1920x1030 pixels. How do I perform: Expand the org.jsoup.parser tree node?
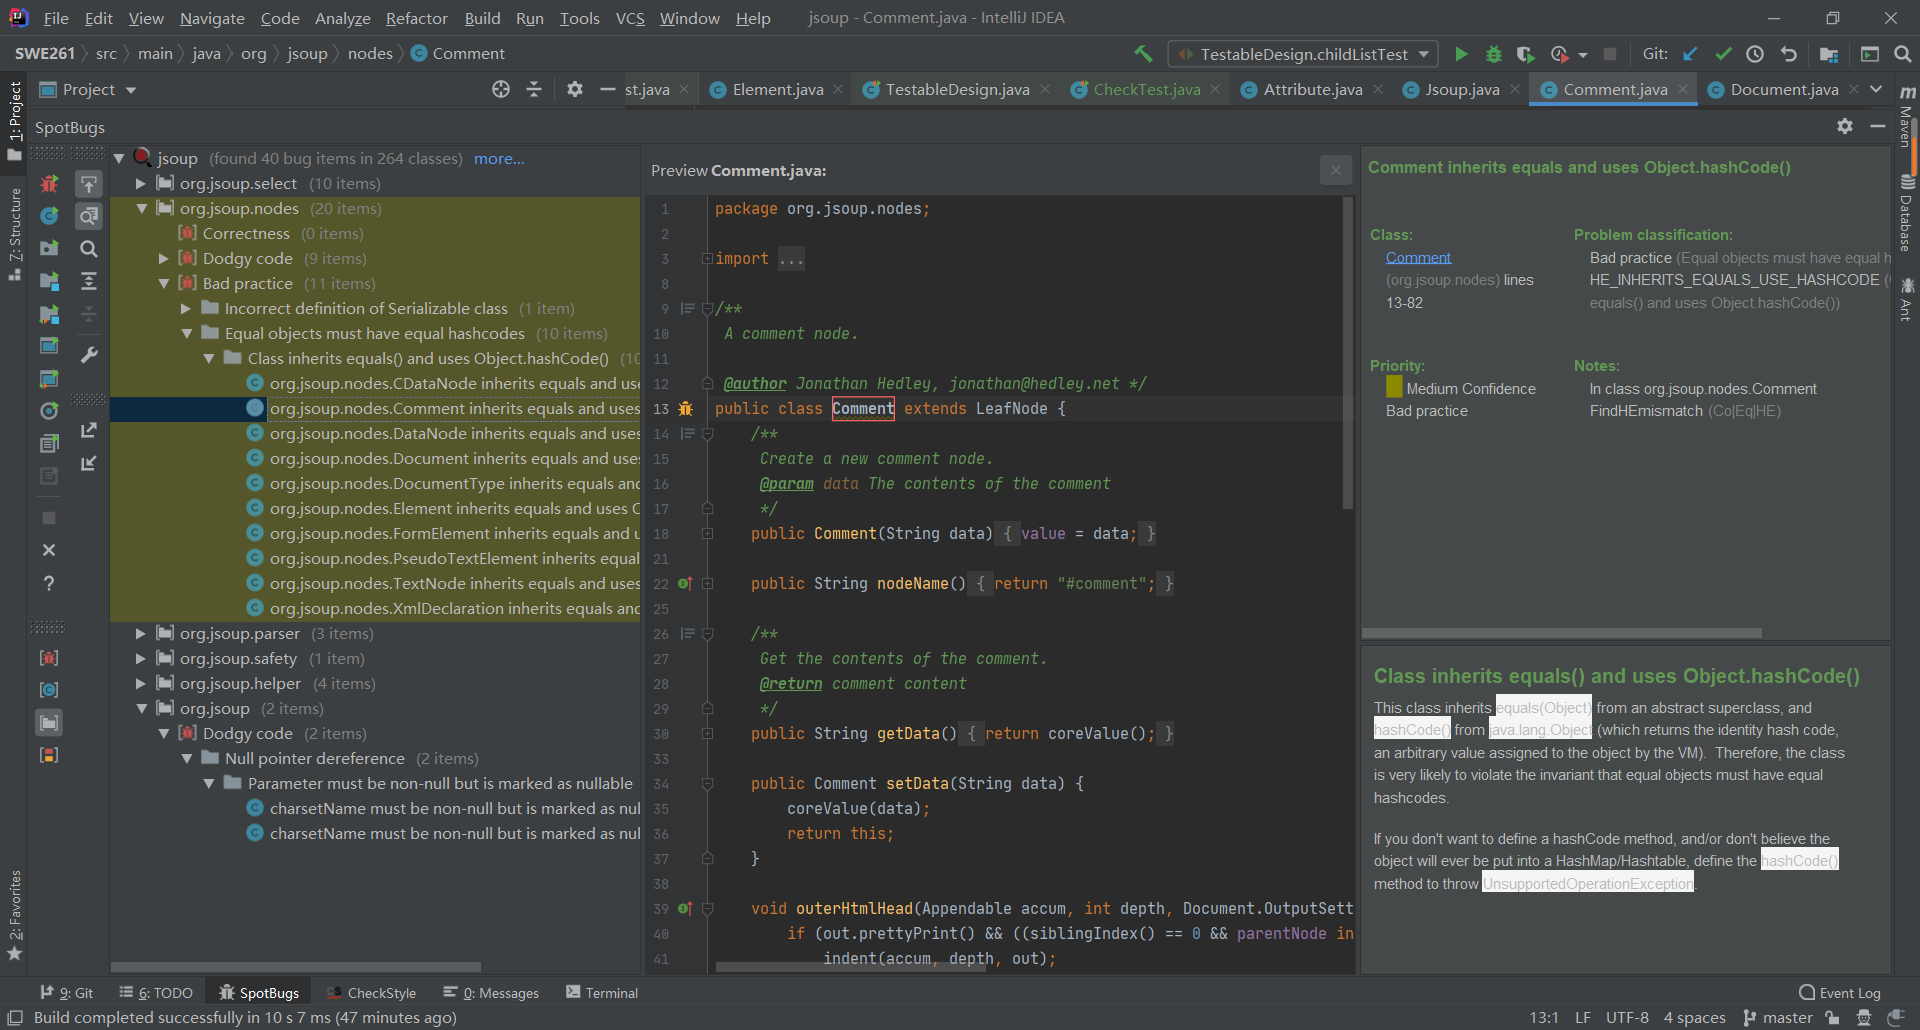point(141,634)
